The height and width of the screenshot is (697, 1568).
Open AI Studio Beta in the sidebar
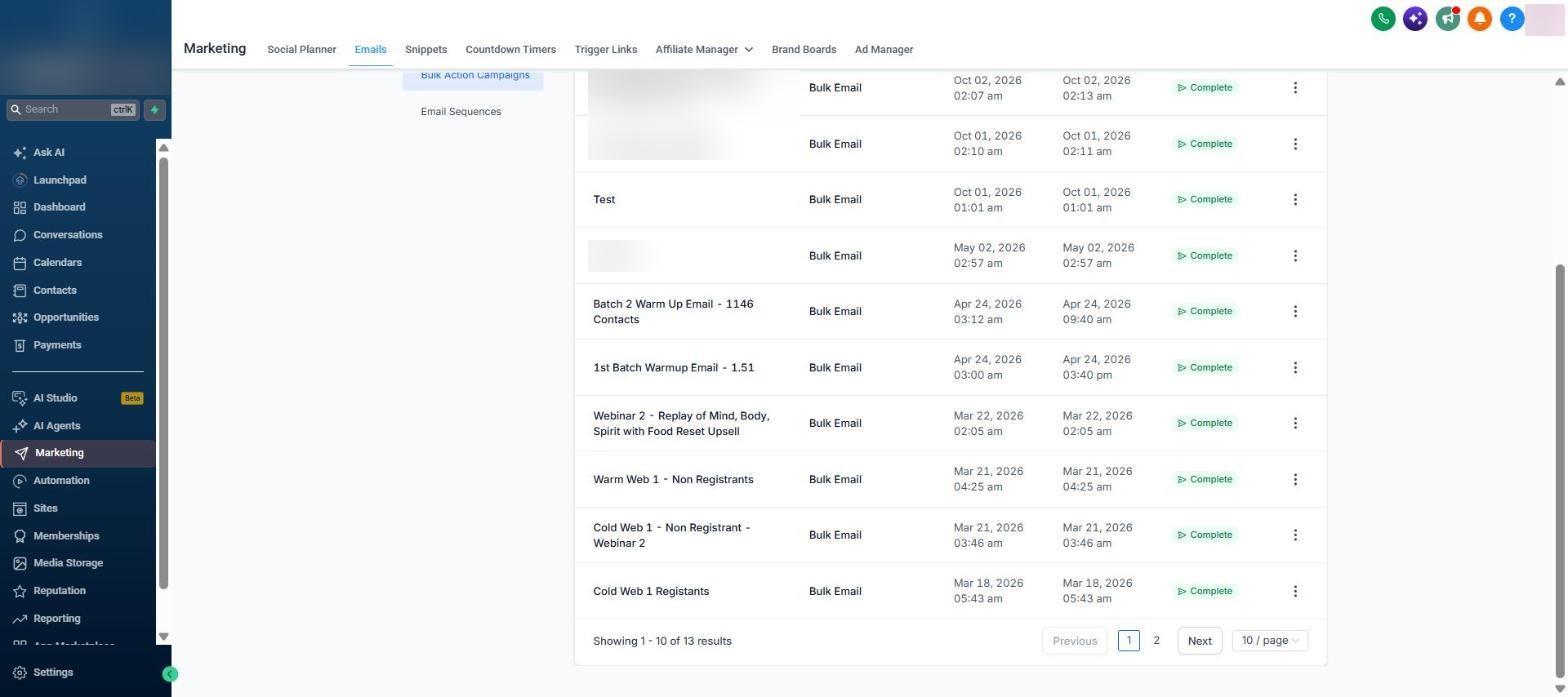(78, 398)
